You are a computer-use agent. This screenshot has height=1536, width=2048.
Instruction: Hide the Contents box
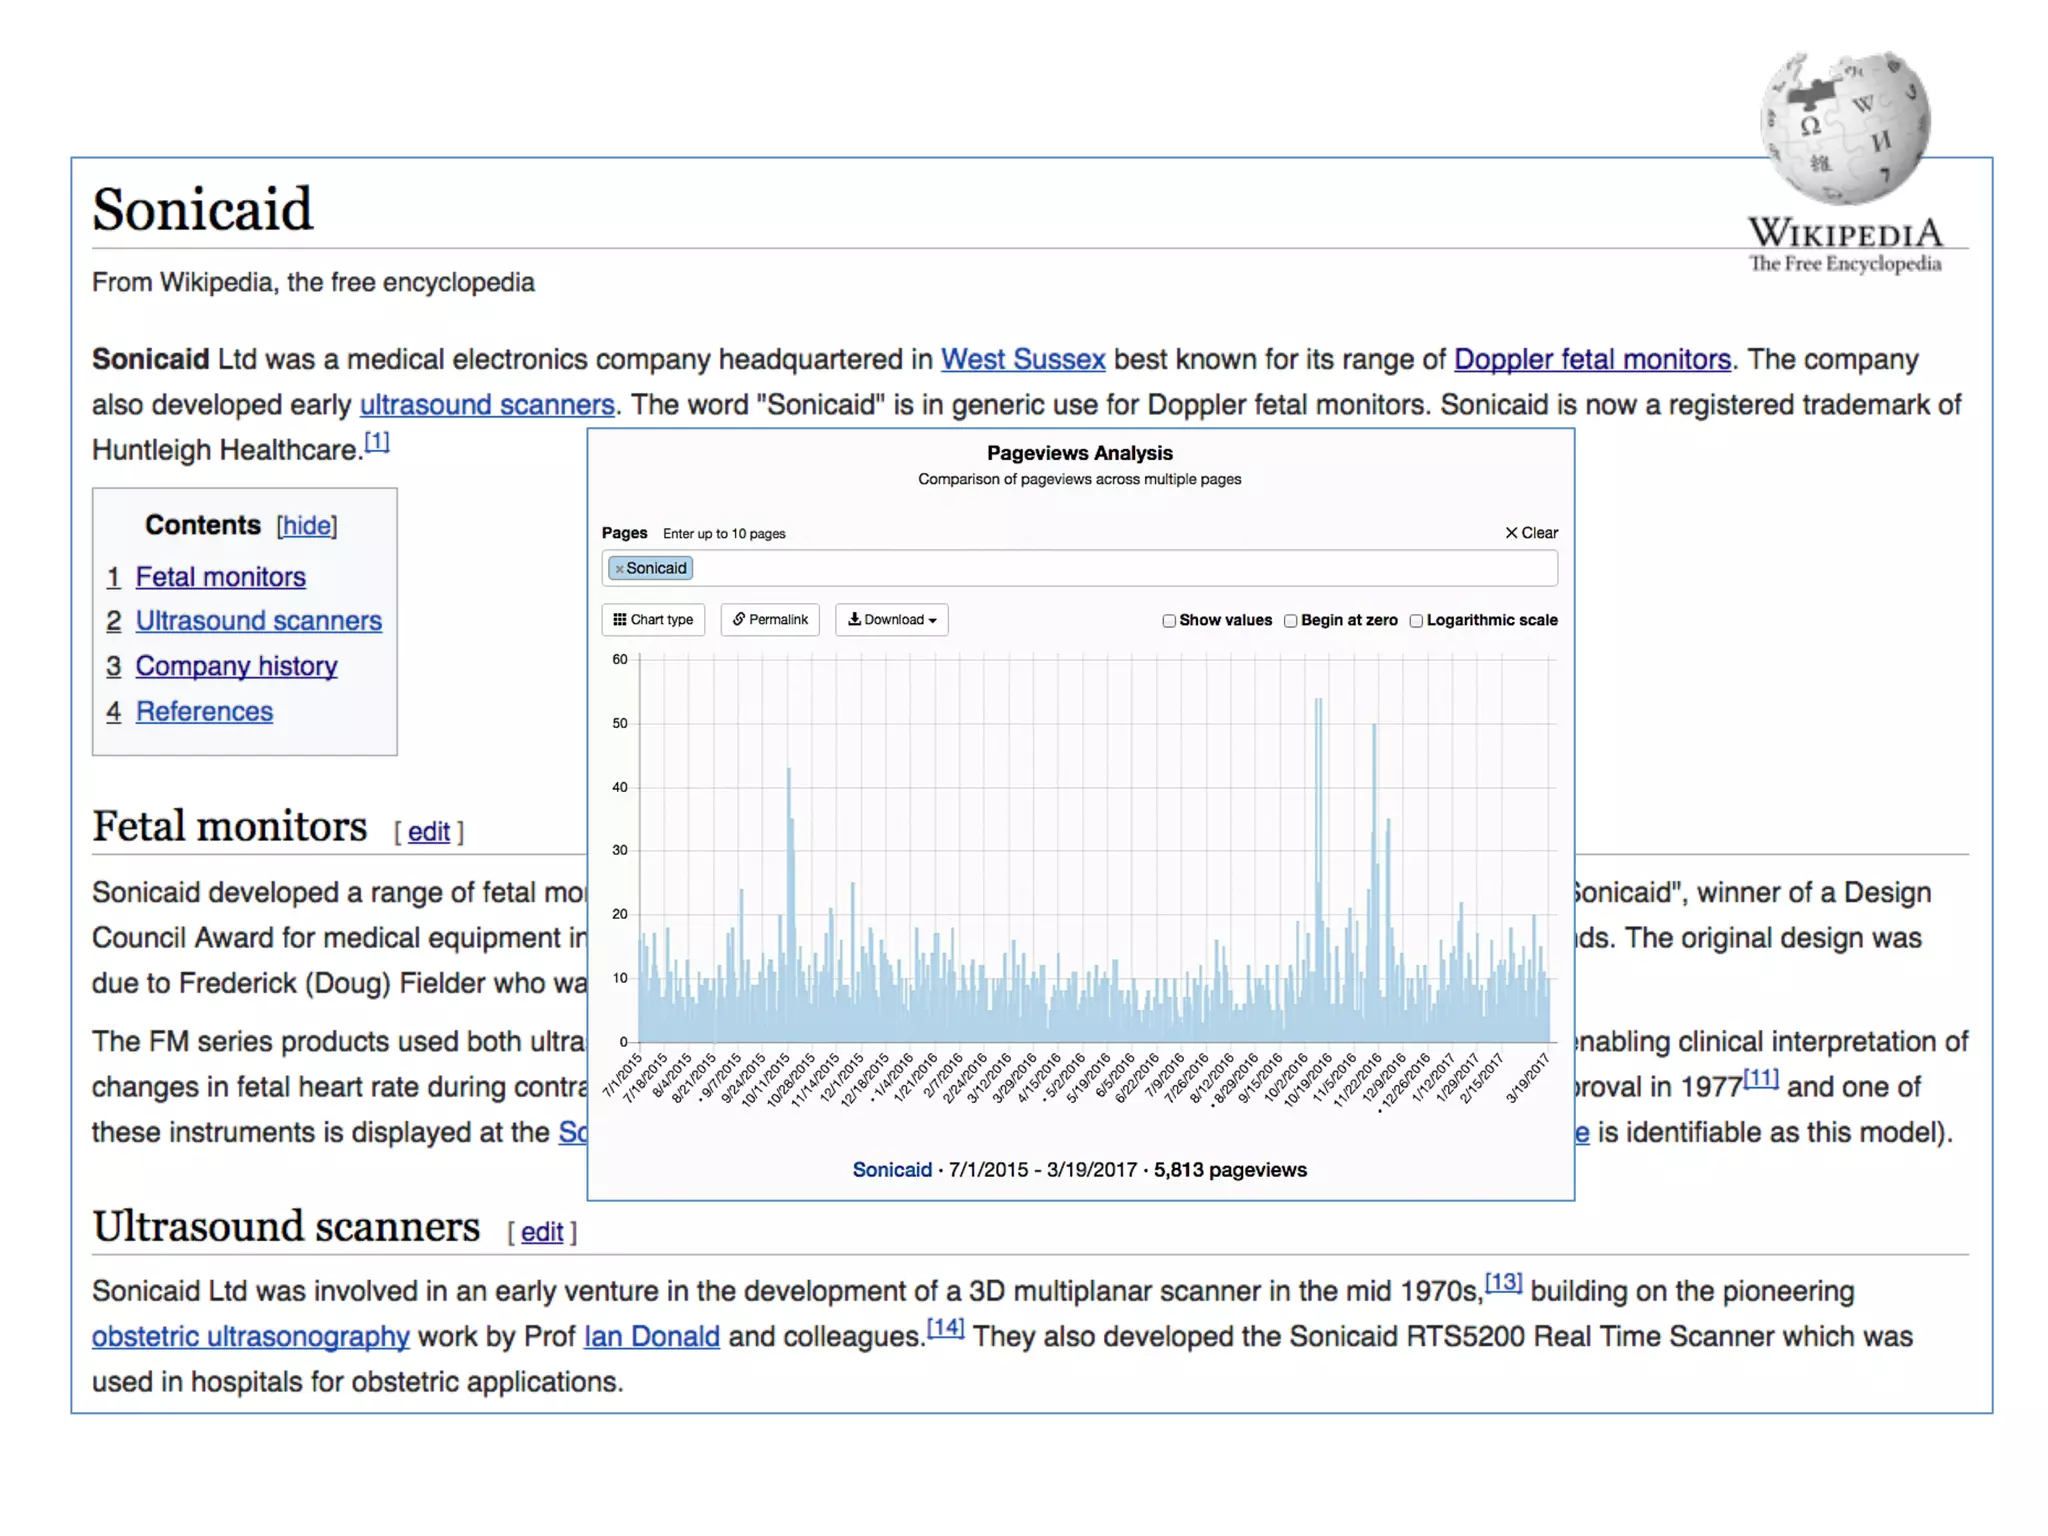click(307, 526)
